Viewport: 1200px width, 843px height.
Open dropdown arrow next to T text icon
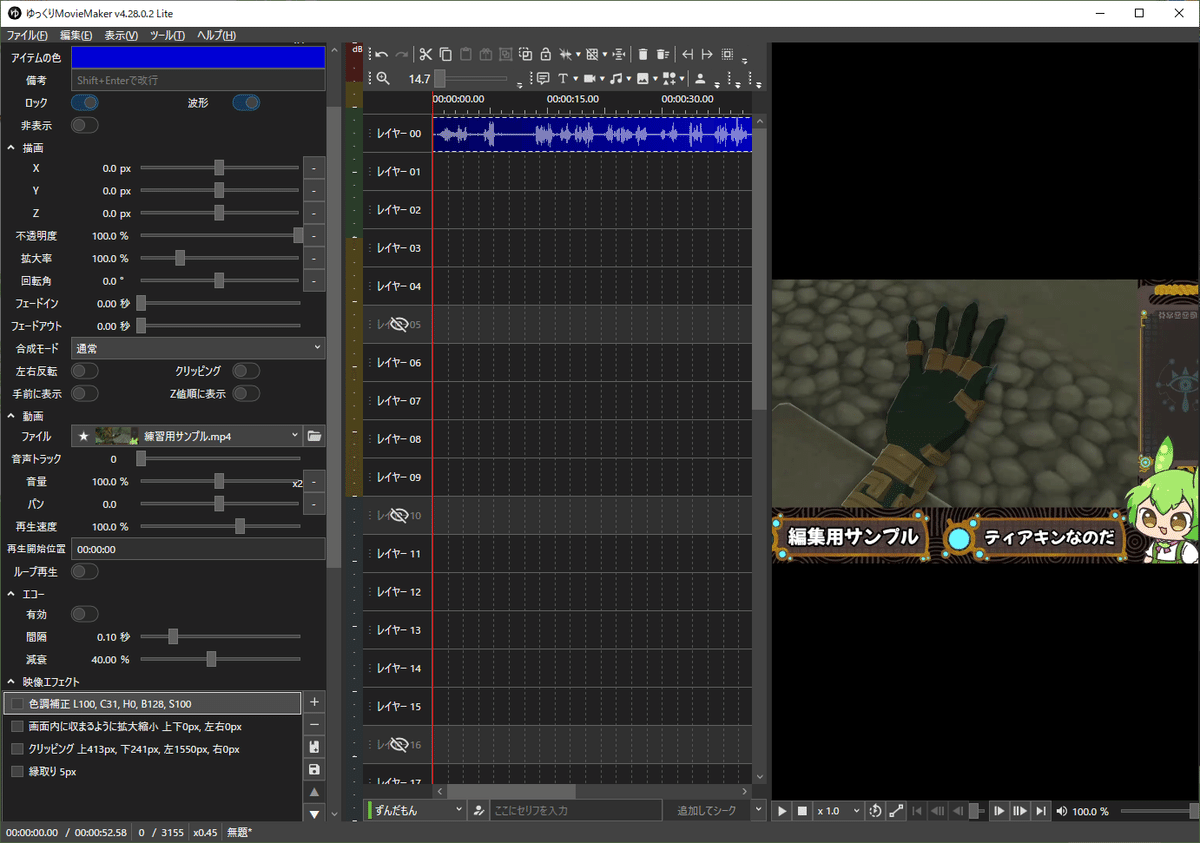click(576, 79)
